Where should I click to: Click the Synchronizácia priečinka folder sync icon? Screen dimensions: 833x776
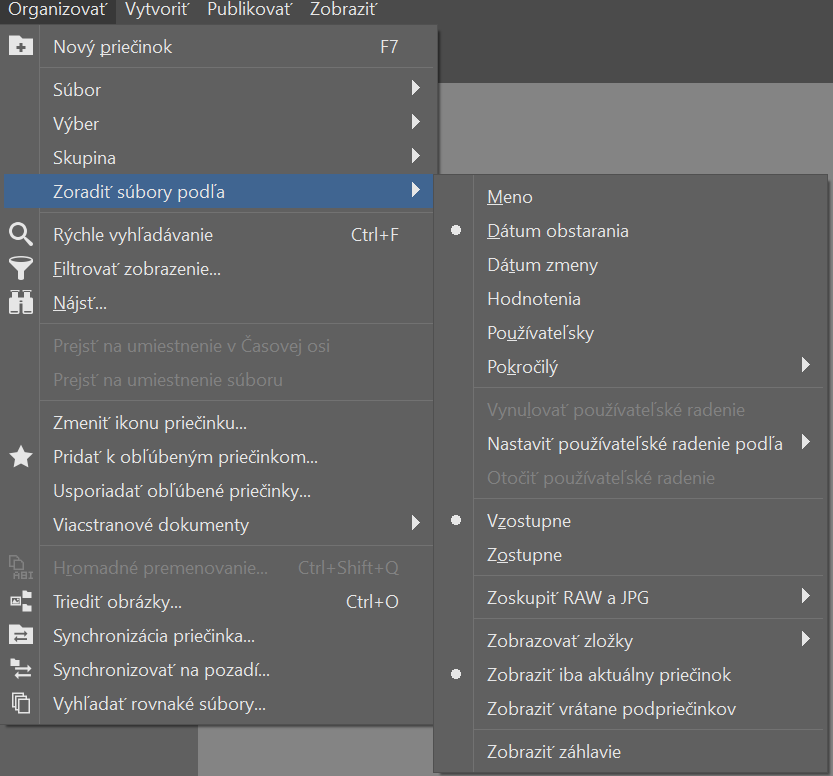coord(21,636)
